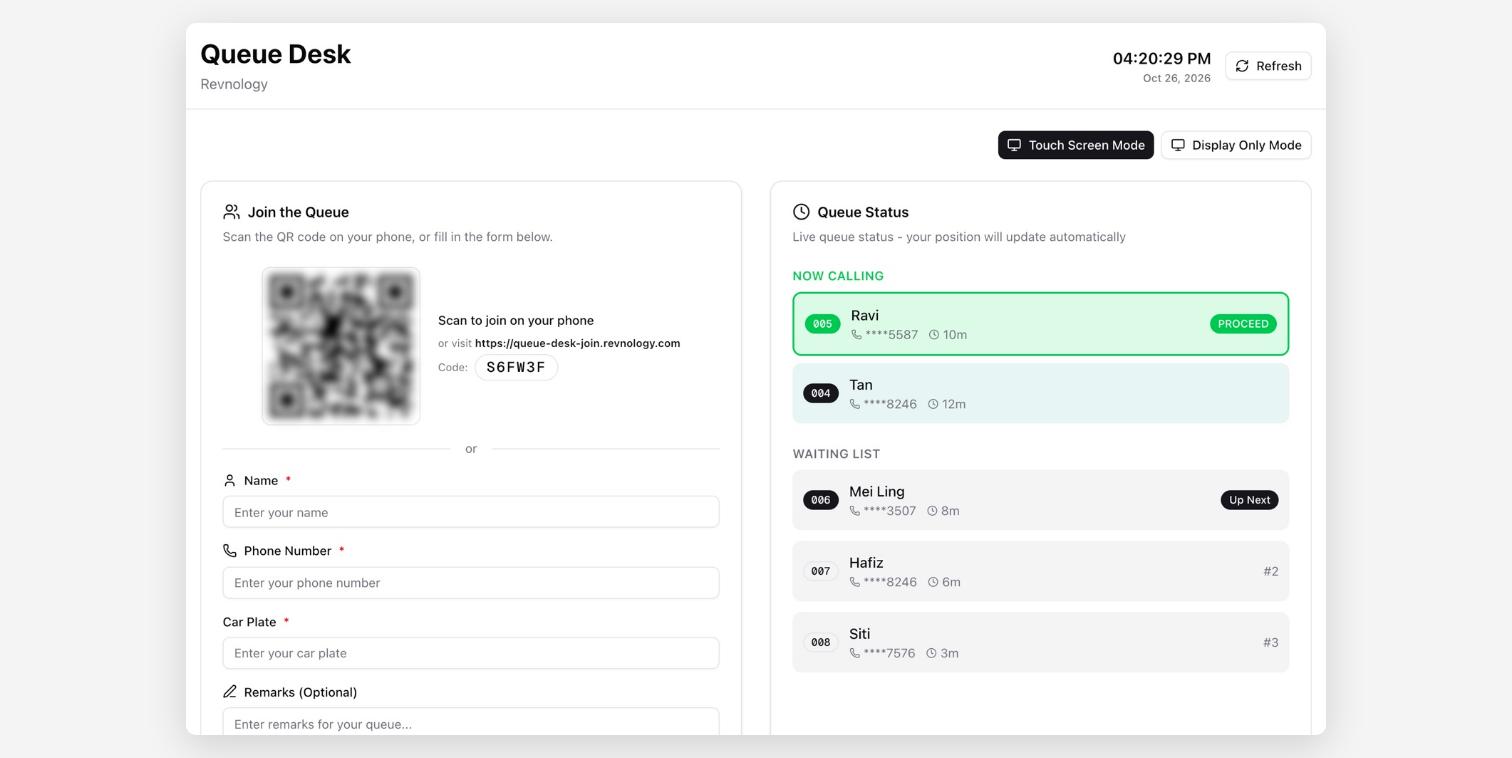
Task: Click the phone icon in Mei Ling's row
Action: 855,511
